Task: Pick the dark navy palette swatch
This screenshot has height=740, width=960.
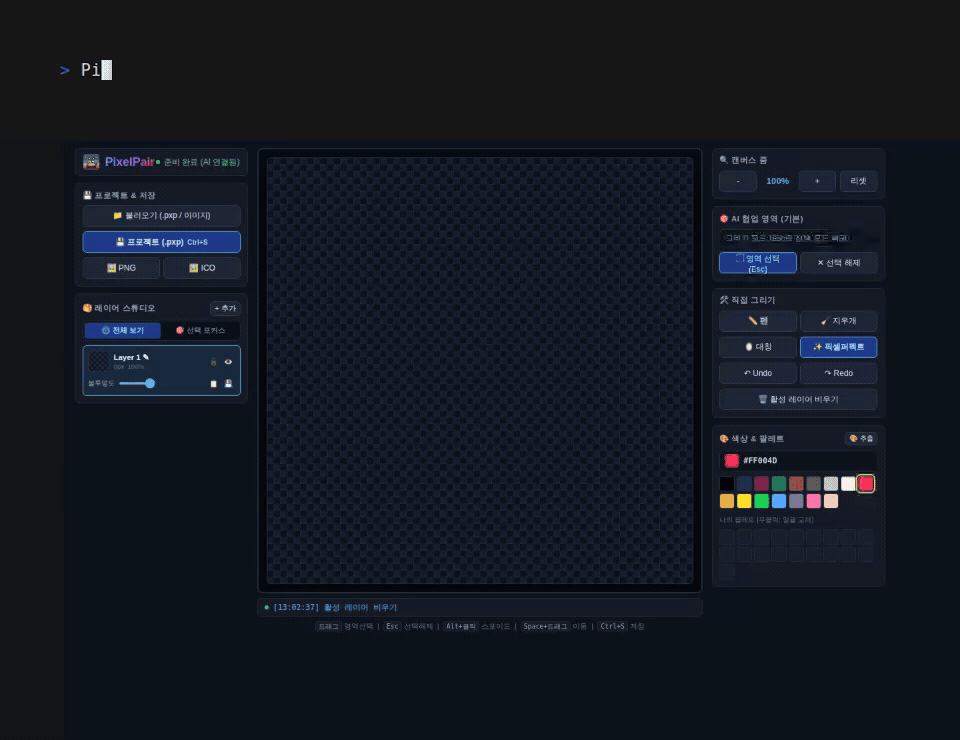Action: tap(744, 484)
